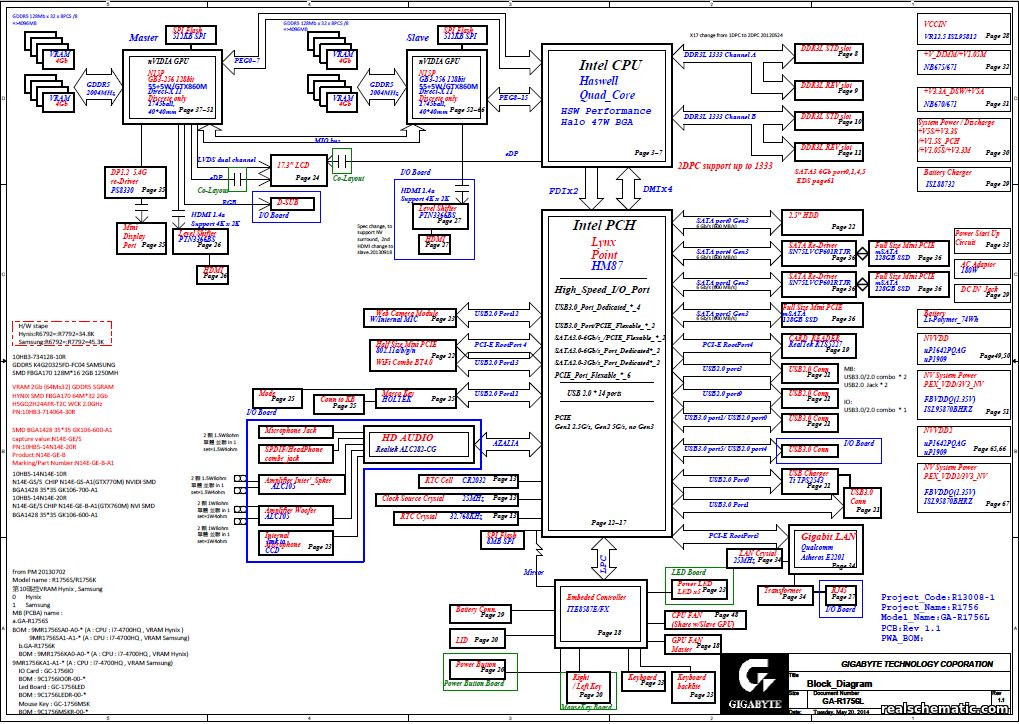Click the Conn to KB block
Image resolution: width=1019 pixels, height=724 pixels.
point(339,403)
